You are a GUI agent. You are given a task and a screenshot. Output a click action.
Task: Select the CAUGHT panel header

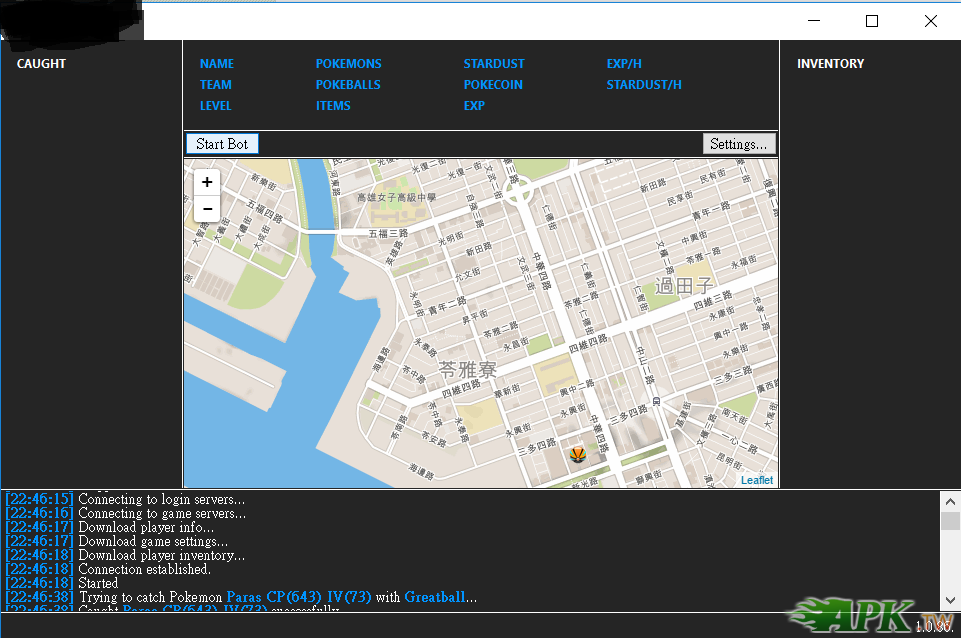(x=41, y=64)
